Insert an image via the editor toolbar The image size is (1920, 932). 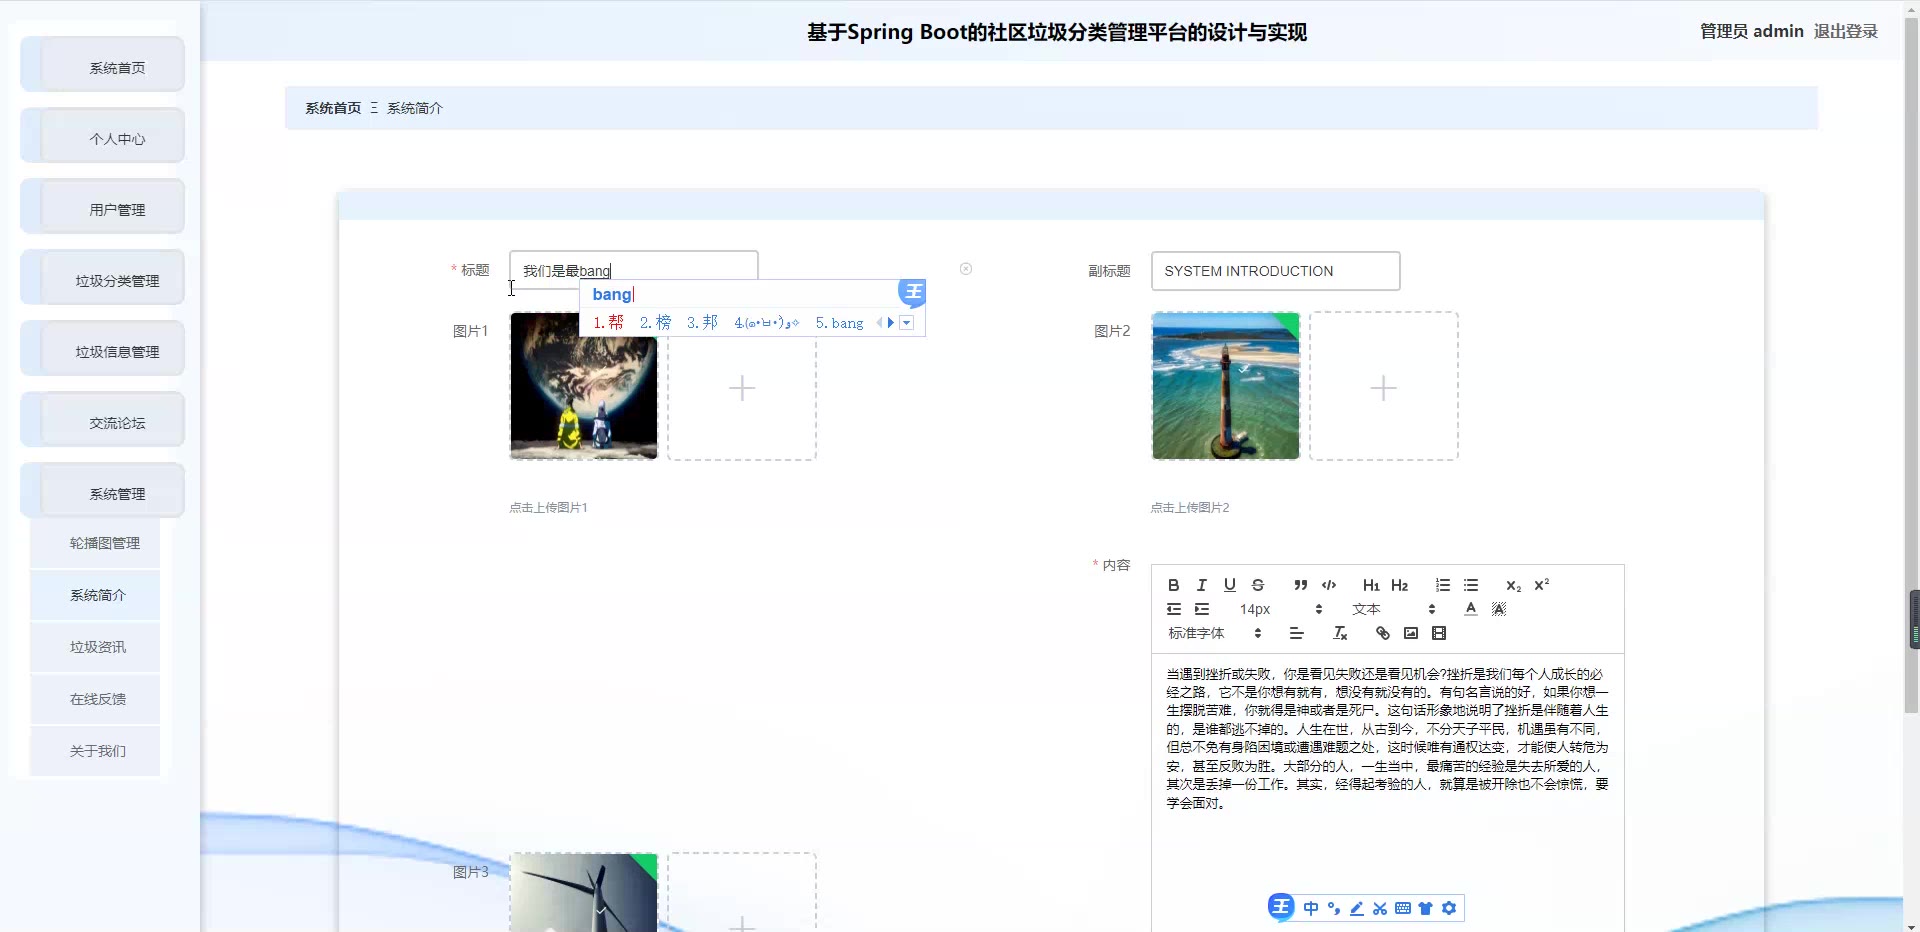pos(1410,633)
